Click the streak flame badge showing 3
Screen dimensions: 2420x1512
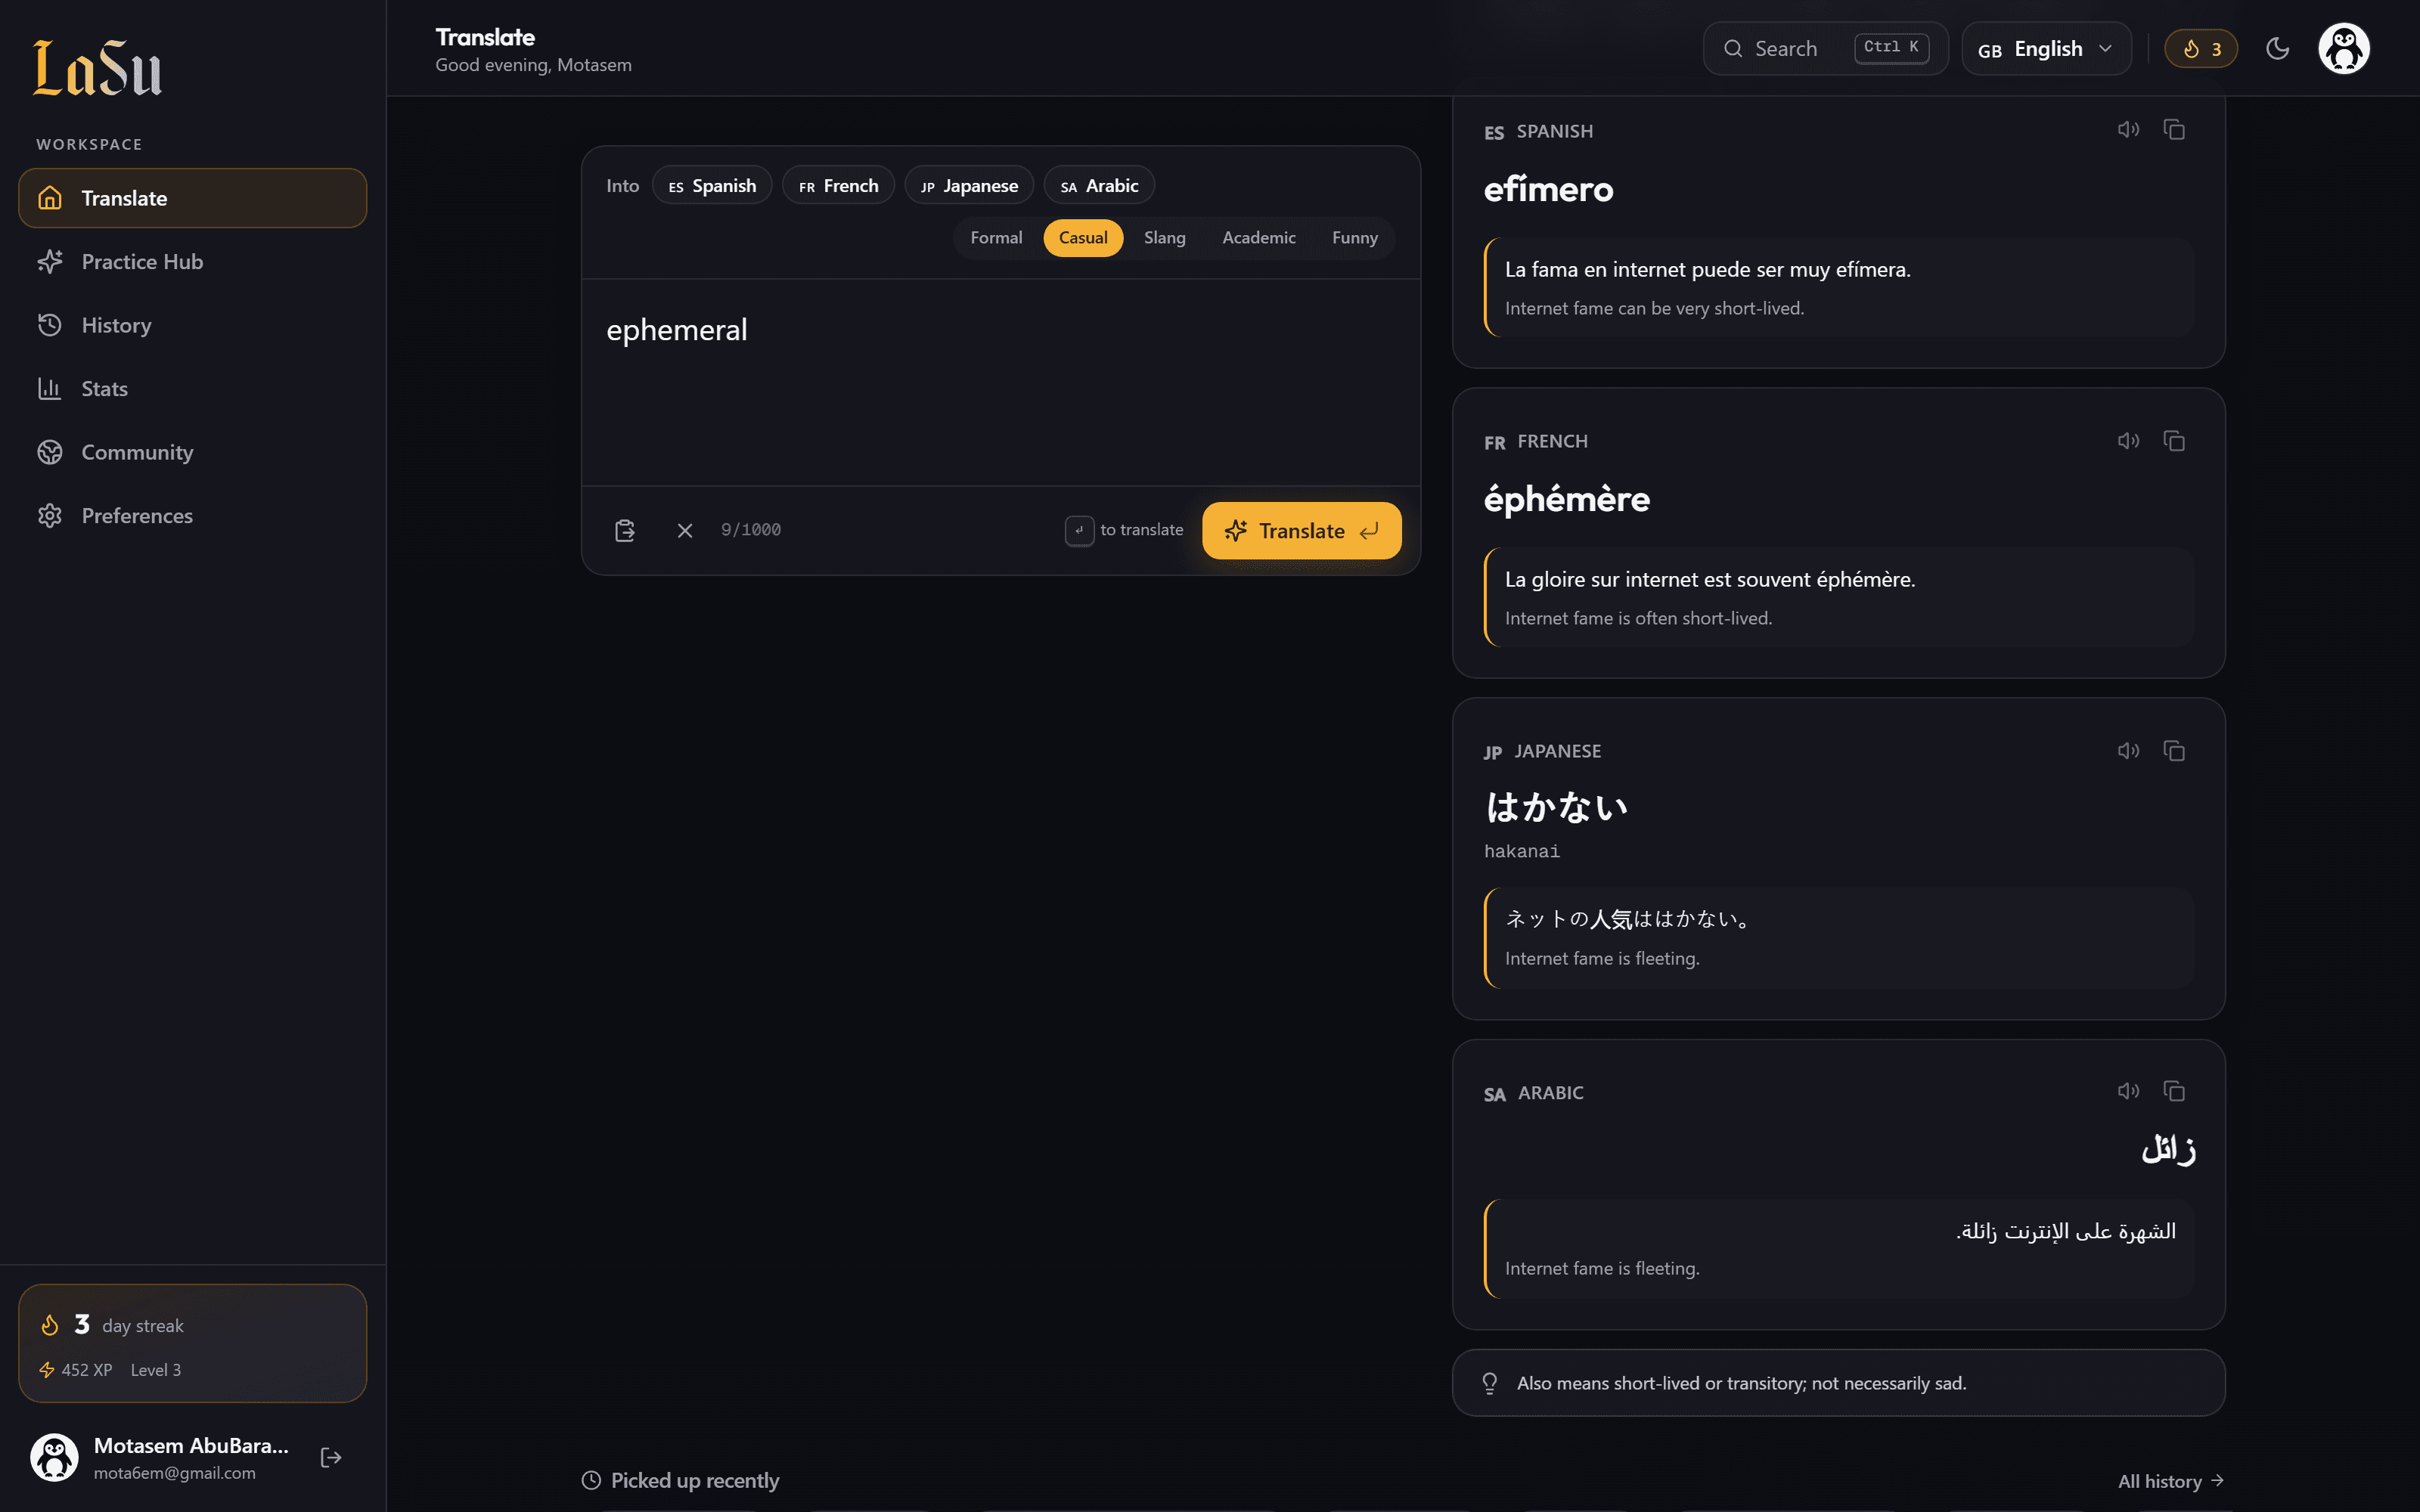[x=2201, y=49]
